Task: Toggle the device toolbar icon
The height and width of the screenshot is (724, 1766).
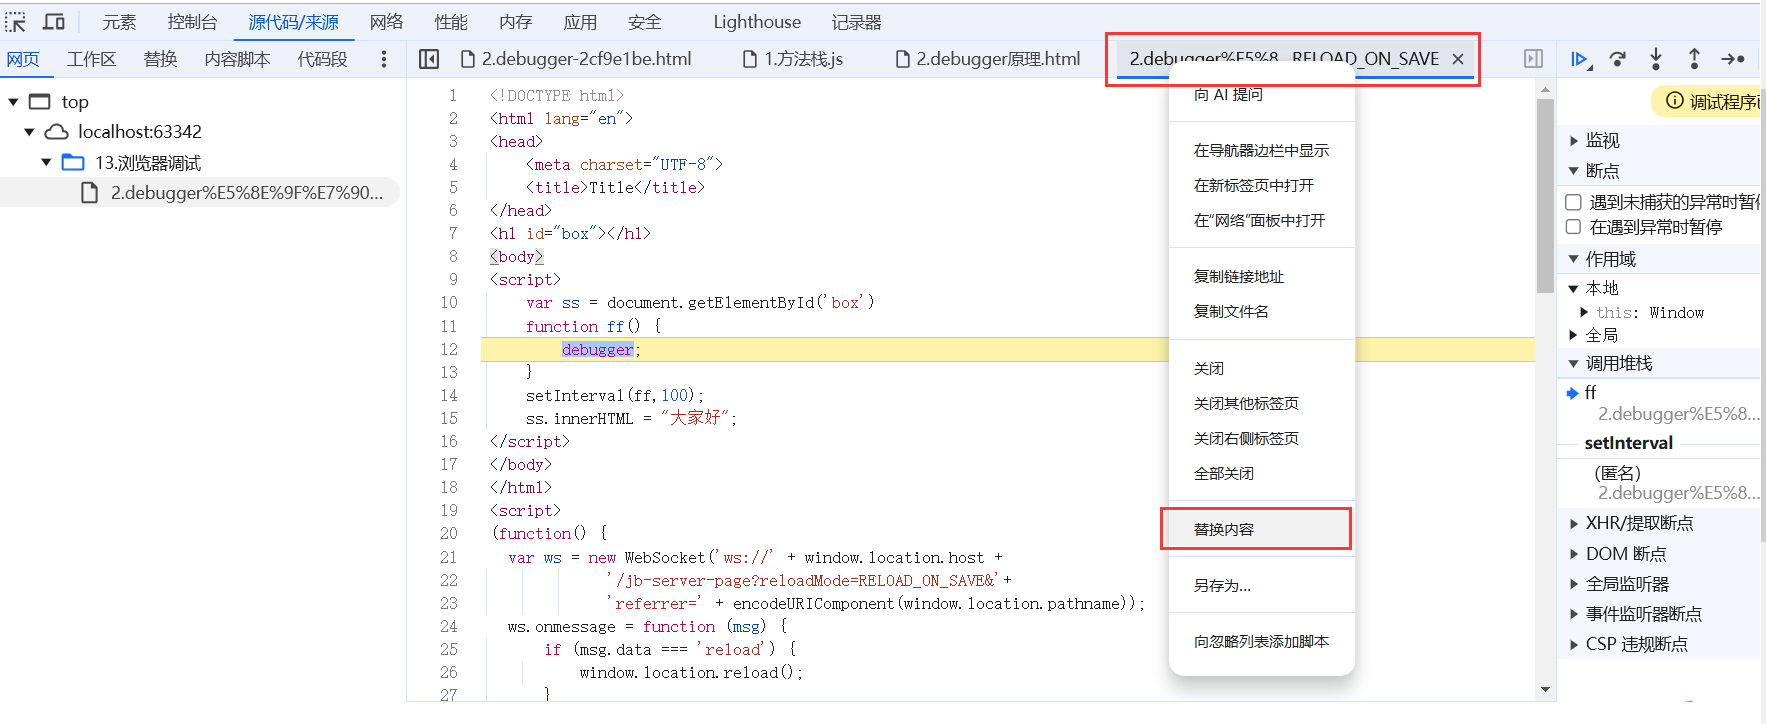Action: click(x=54, y=22)
